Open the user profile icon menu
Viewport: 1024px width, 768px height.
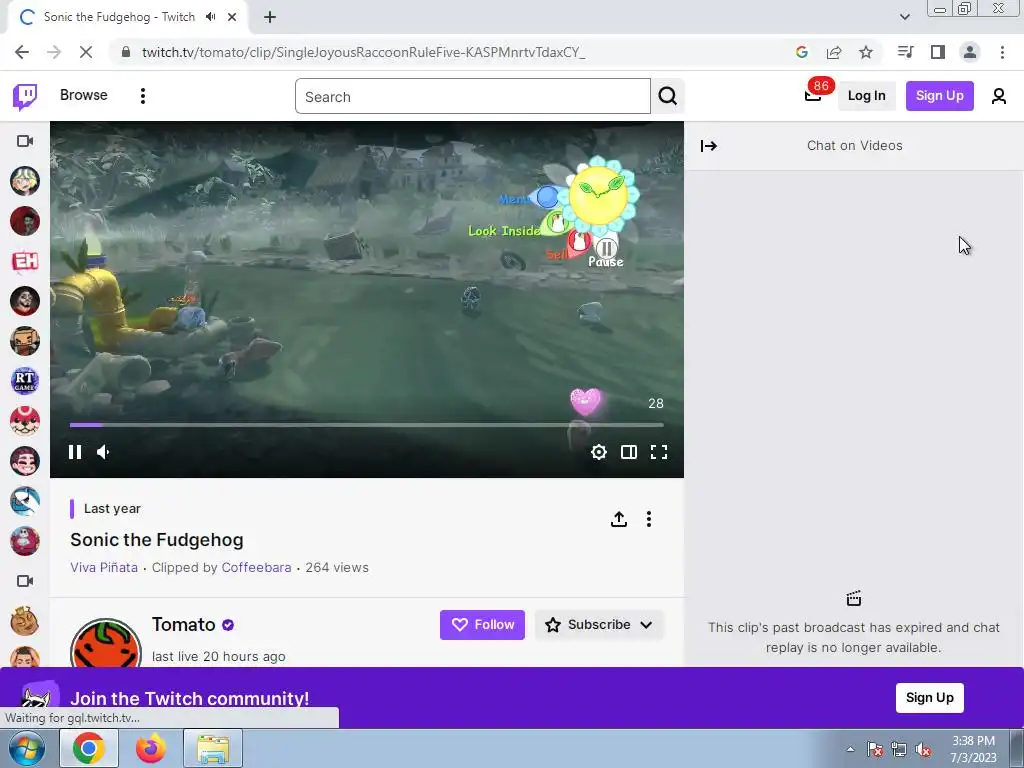[999, 96]
